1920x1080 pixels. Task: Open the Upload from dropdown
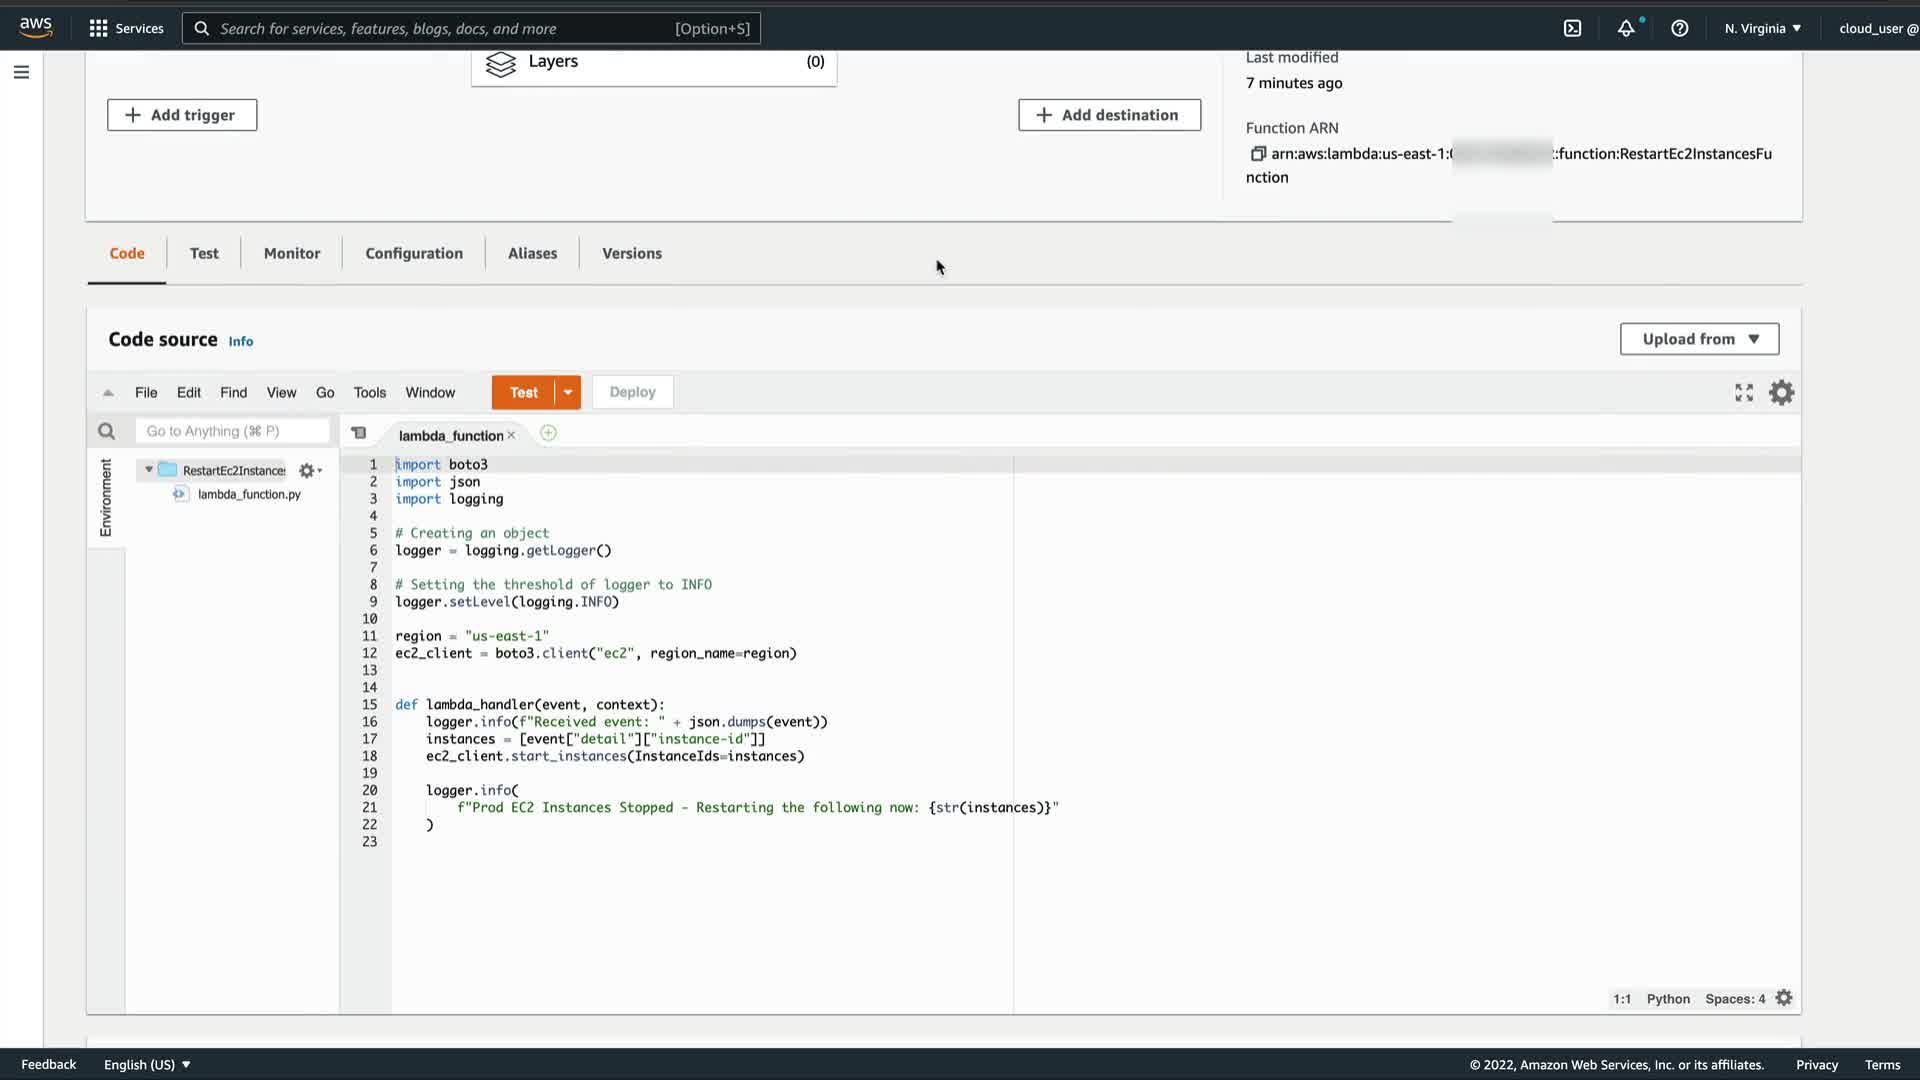click(x=1699, y=339)
